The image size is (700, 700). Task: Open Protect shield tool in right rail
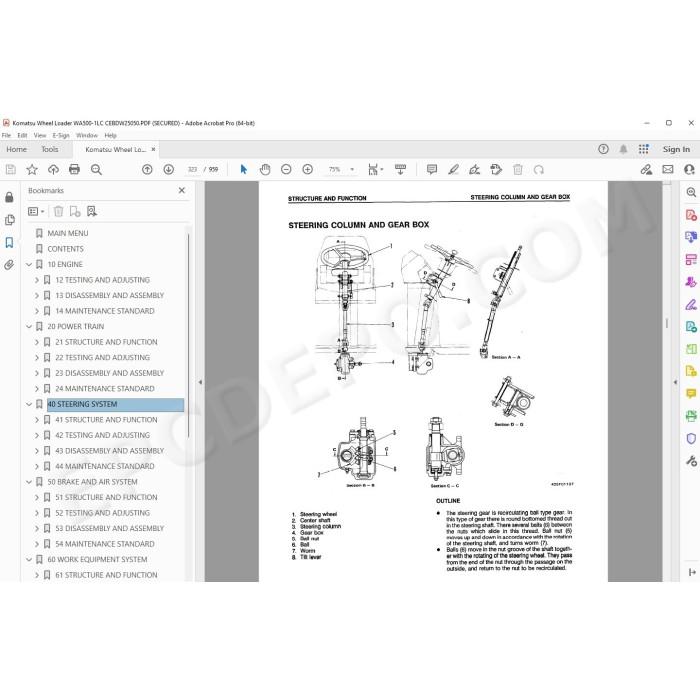[691, 438]
